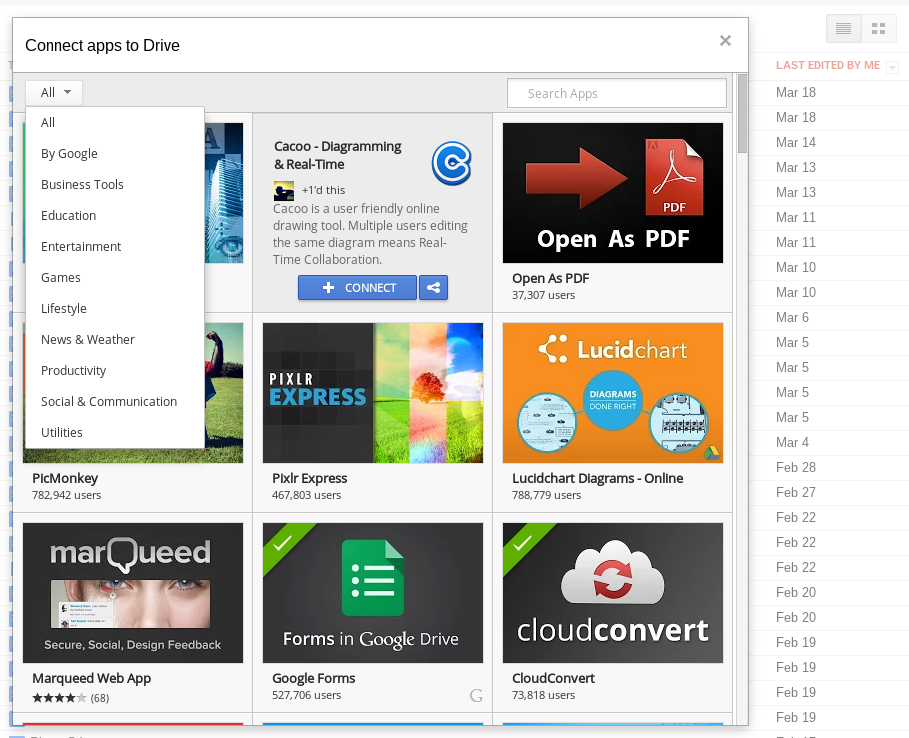Click the +1 user avatar for Cacoo

tap(283, 191)
